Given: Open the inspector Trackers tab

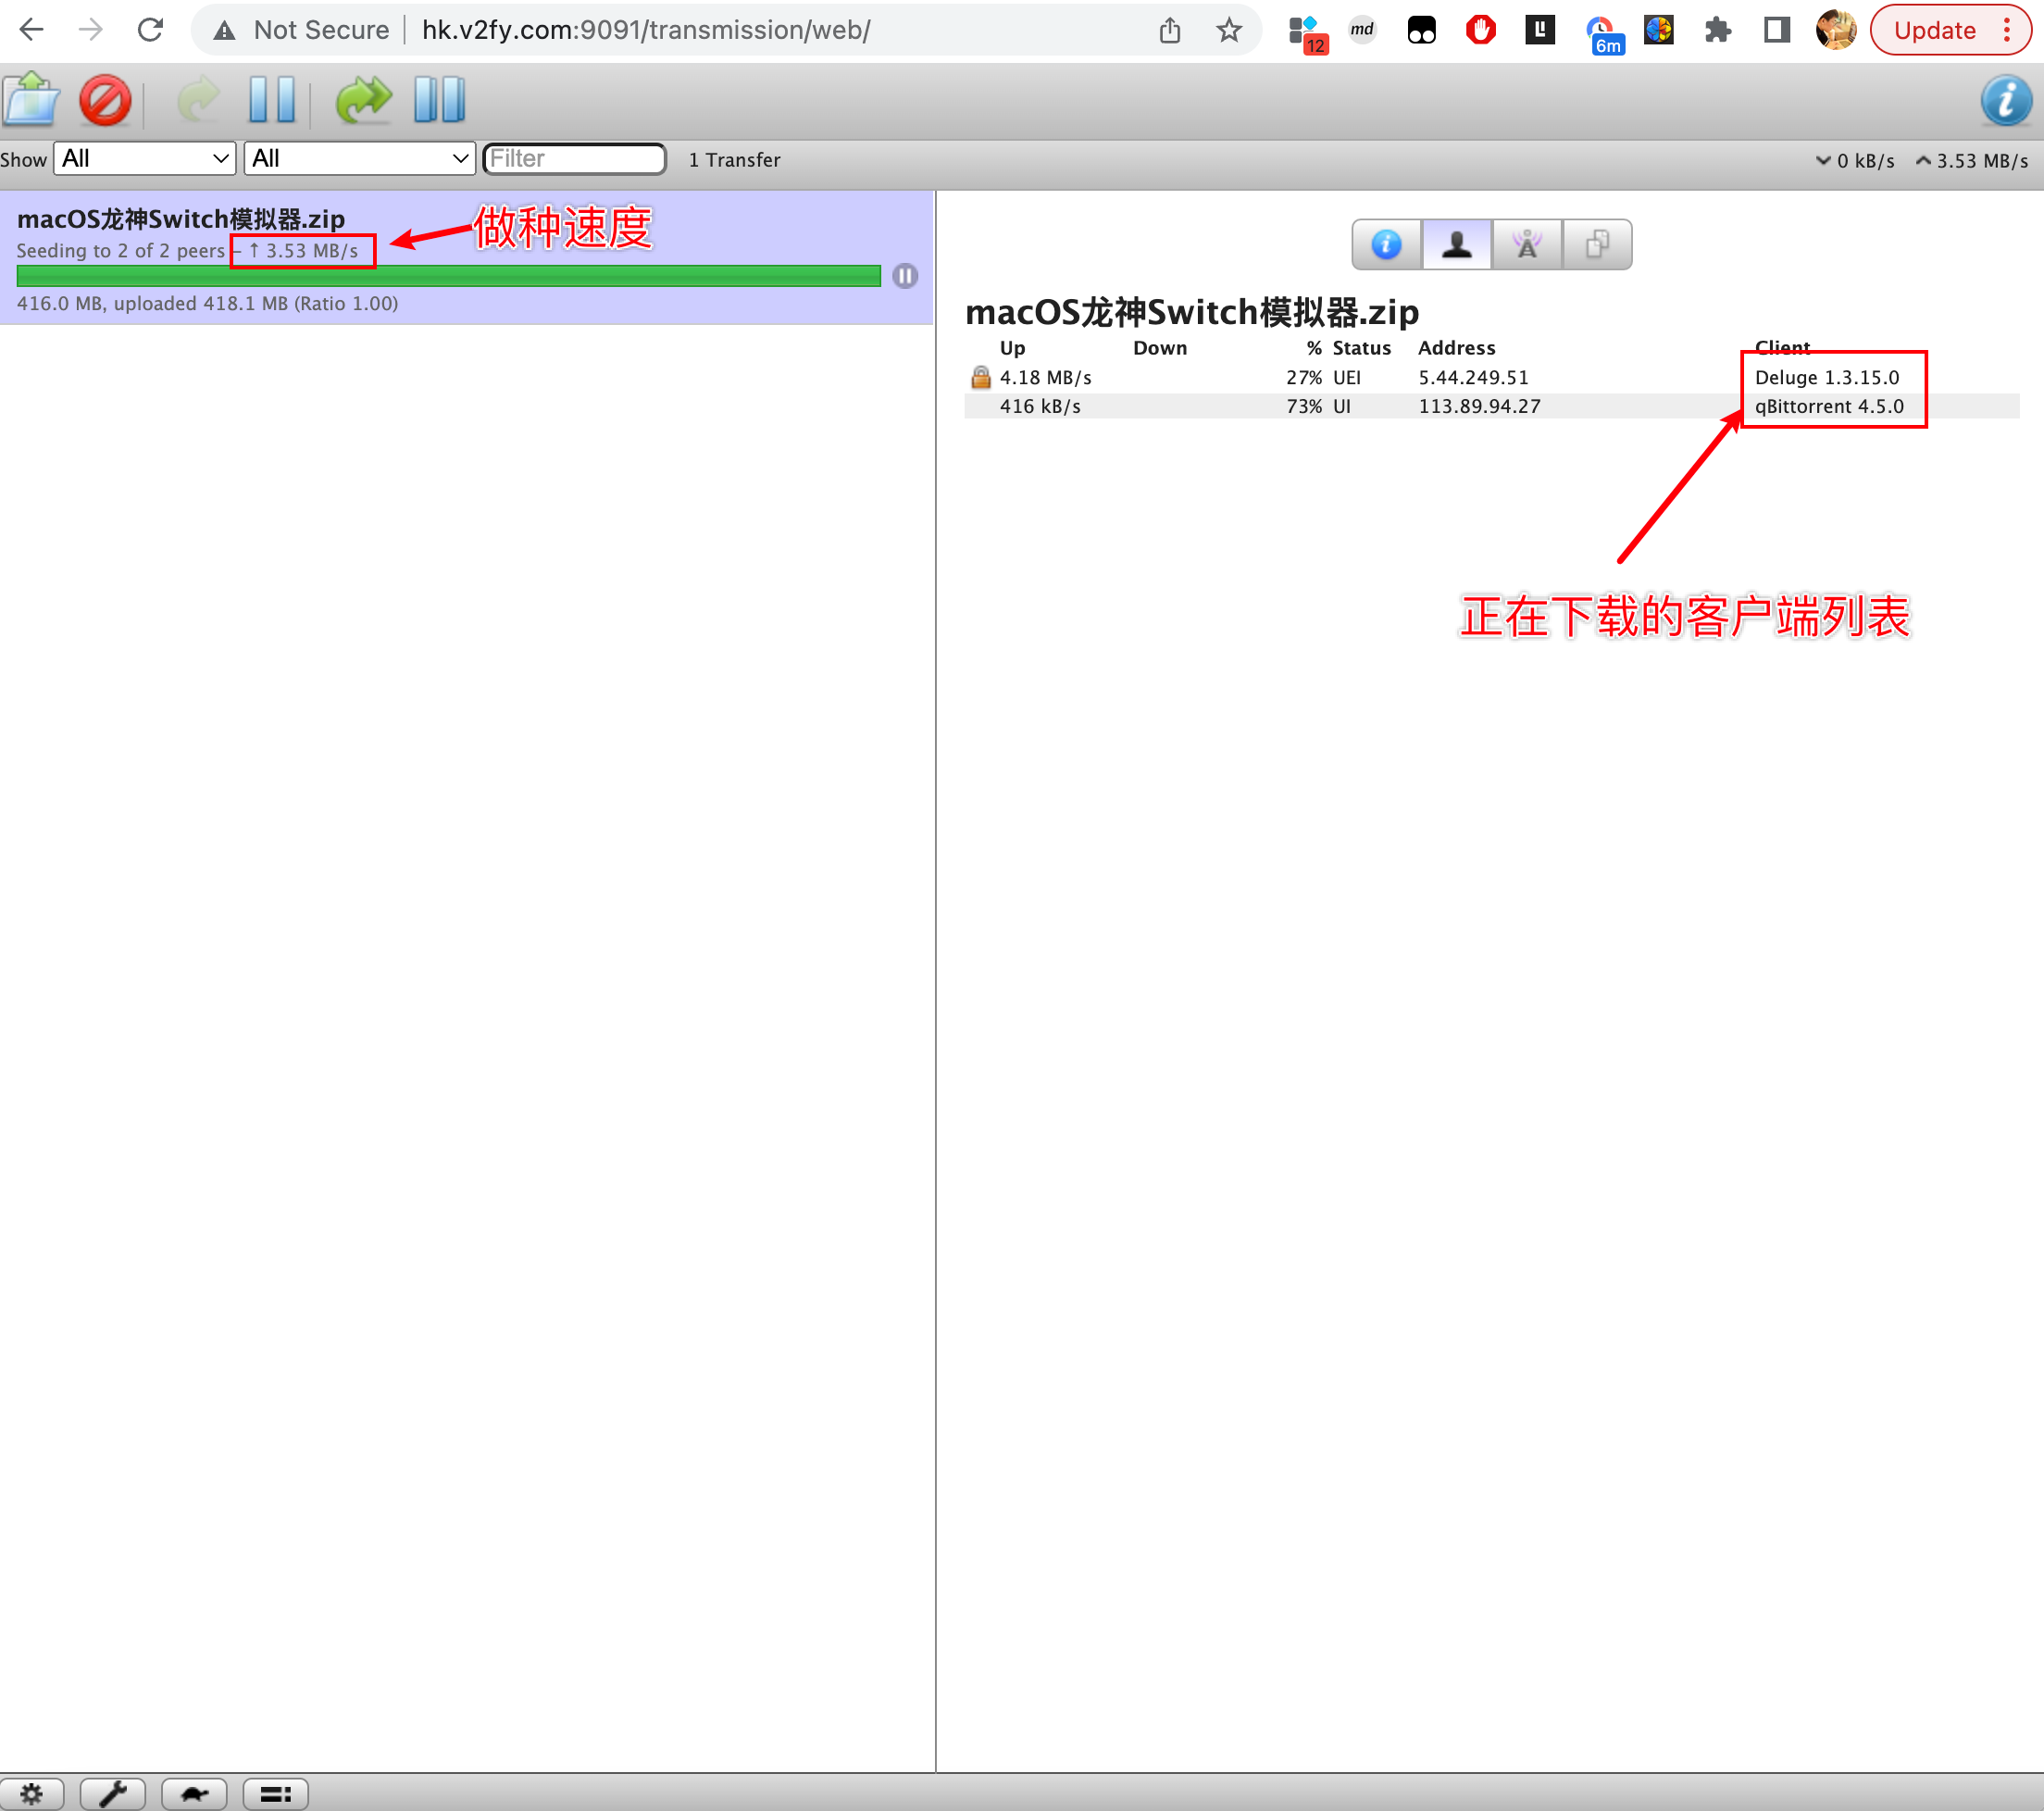Looking at the screenshot, I should click(1527, 245).
